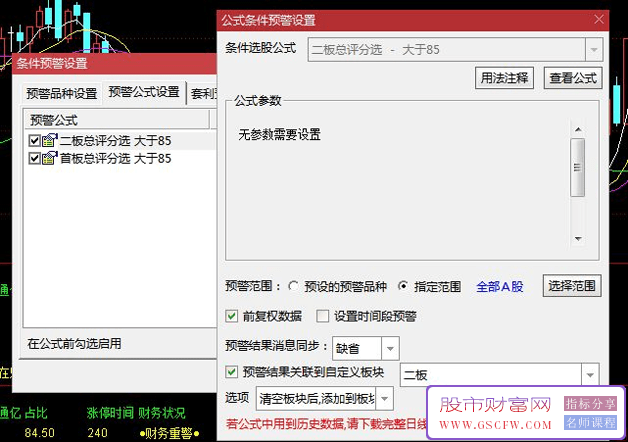Click the 预警公式 column header

tap(116, 120)
